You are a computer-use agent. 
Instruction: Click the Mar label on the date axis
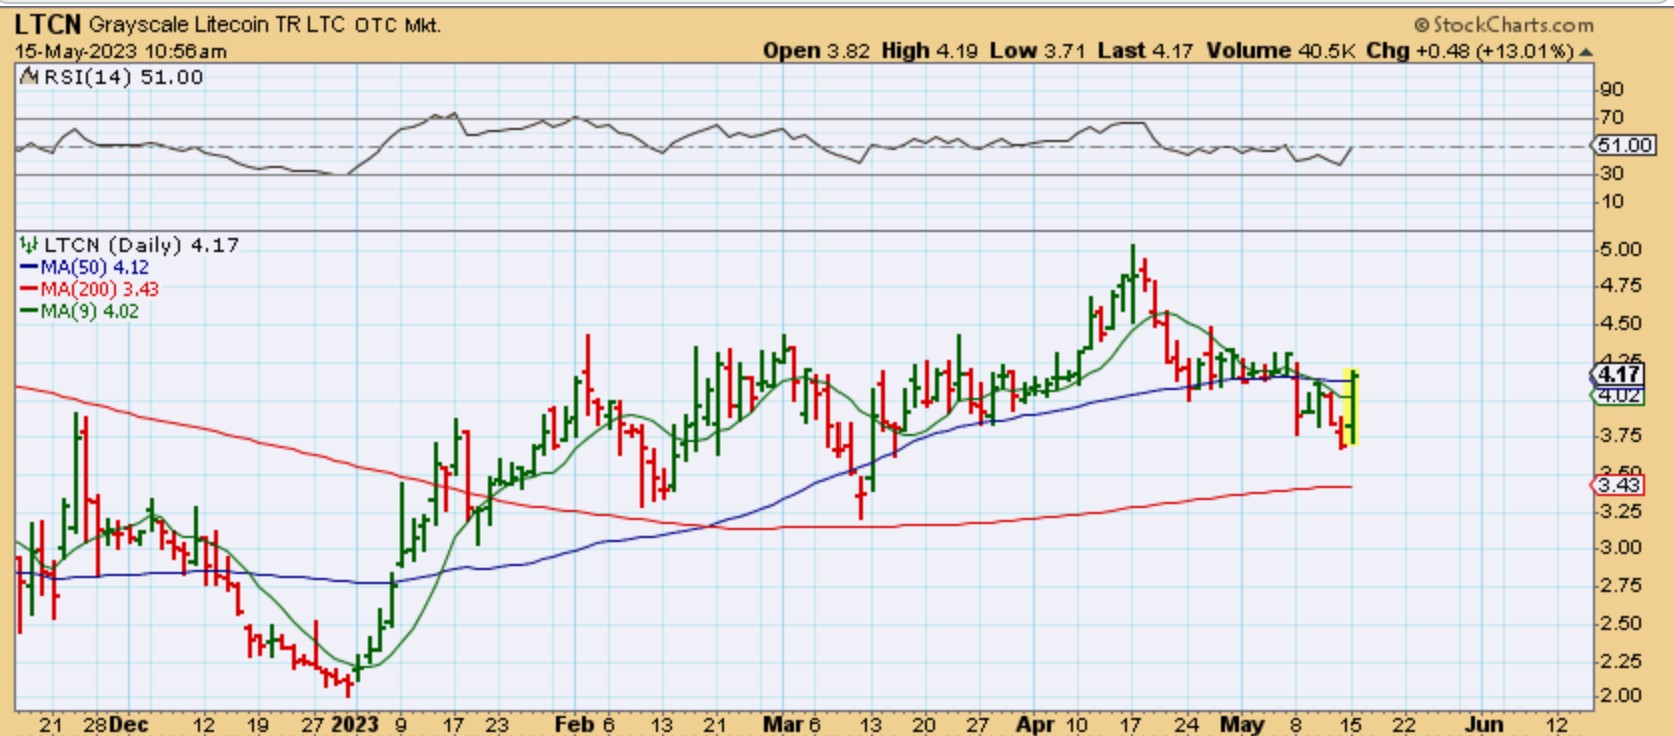tap(783, 724)
